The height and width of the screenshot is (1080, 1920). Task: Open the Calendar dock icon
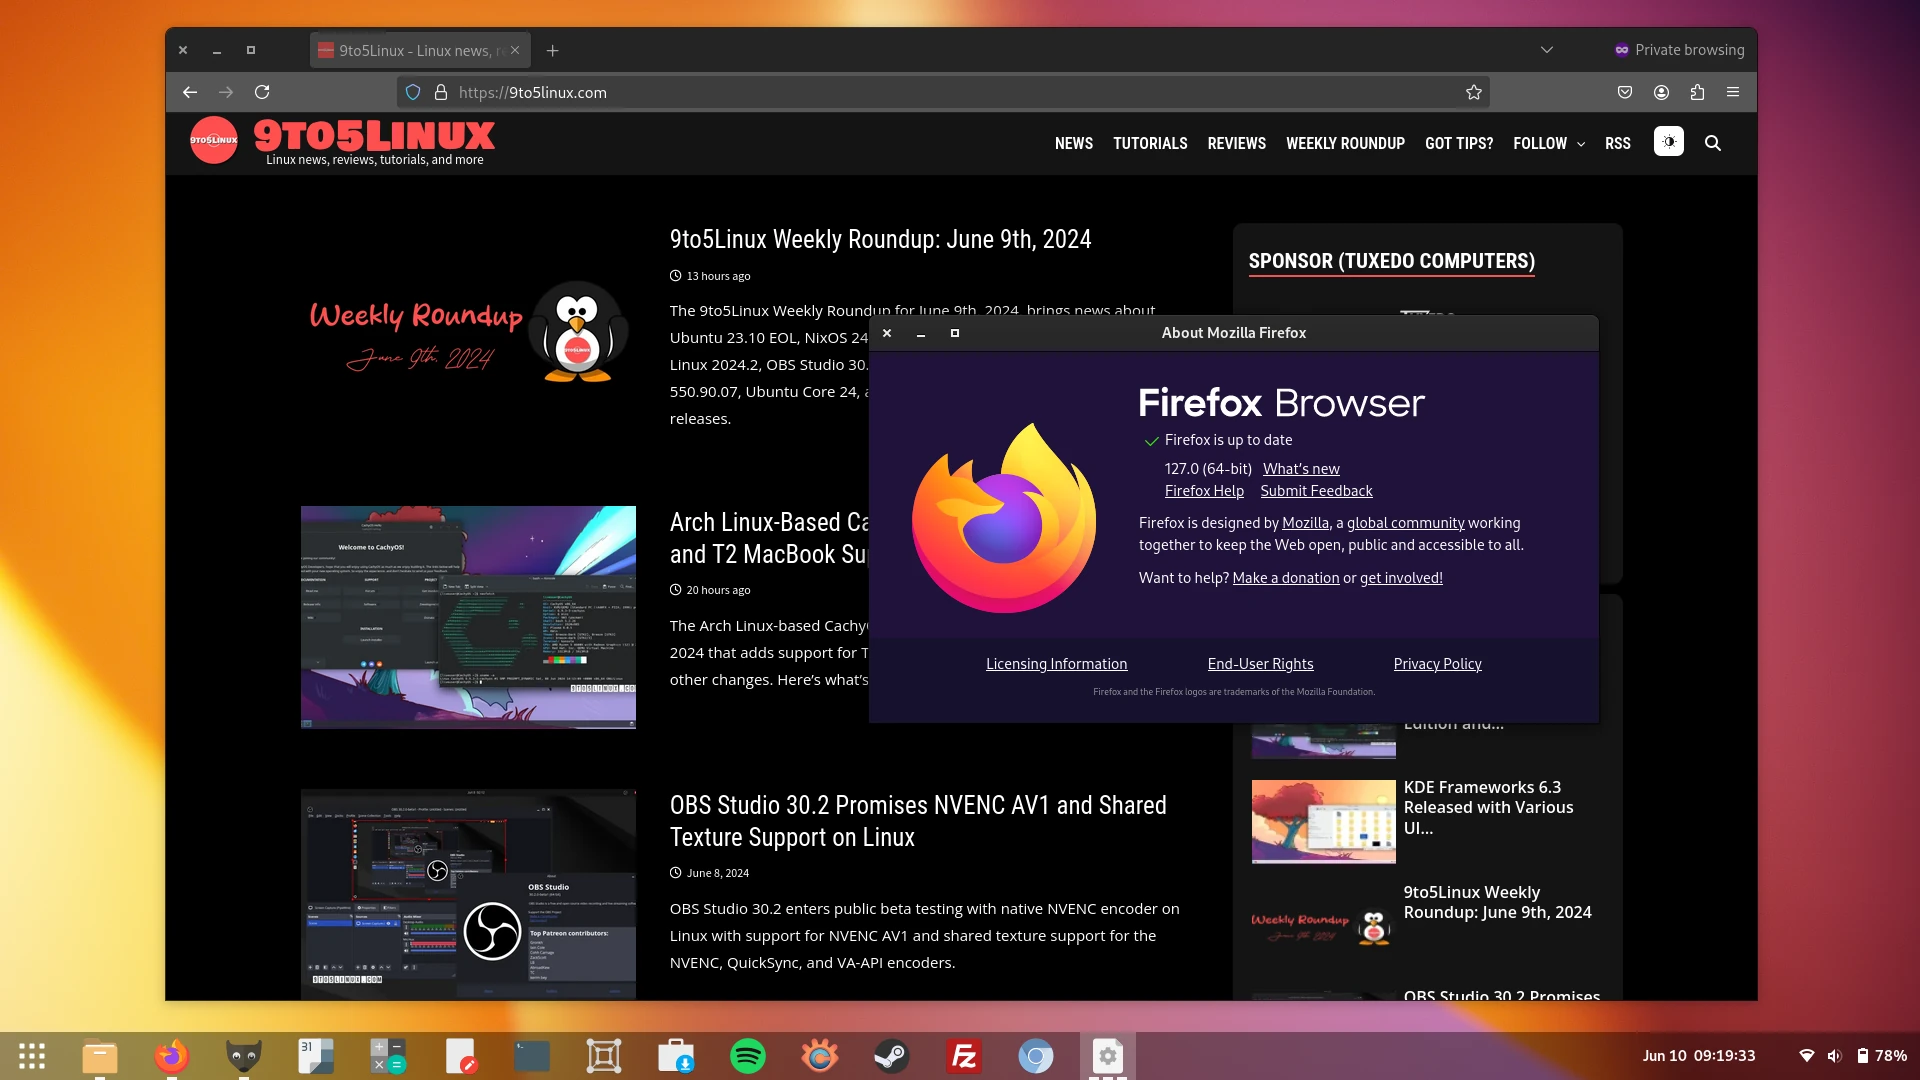[x=316, y=1056]
